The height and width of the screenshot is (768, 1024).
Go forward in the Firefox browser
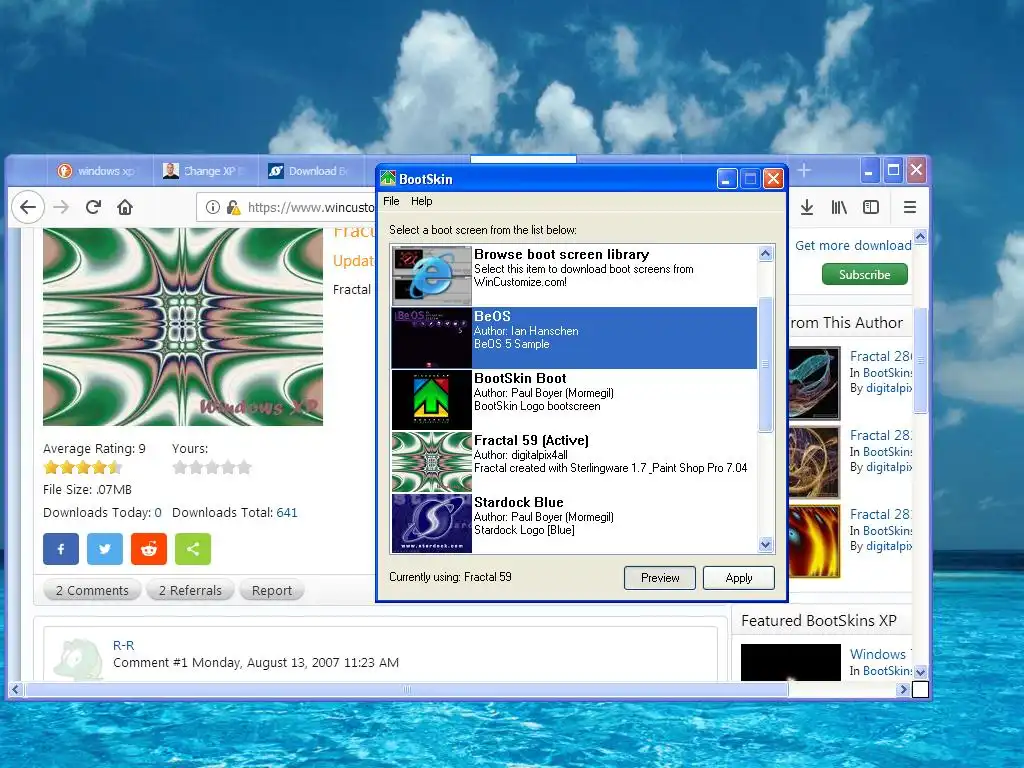pos(61,207)
